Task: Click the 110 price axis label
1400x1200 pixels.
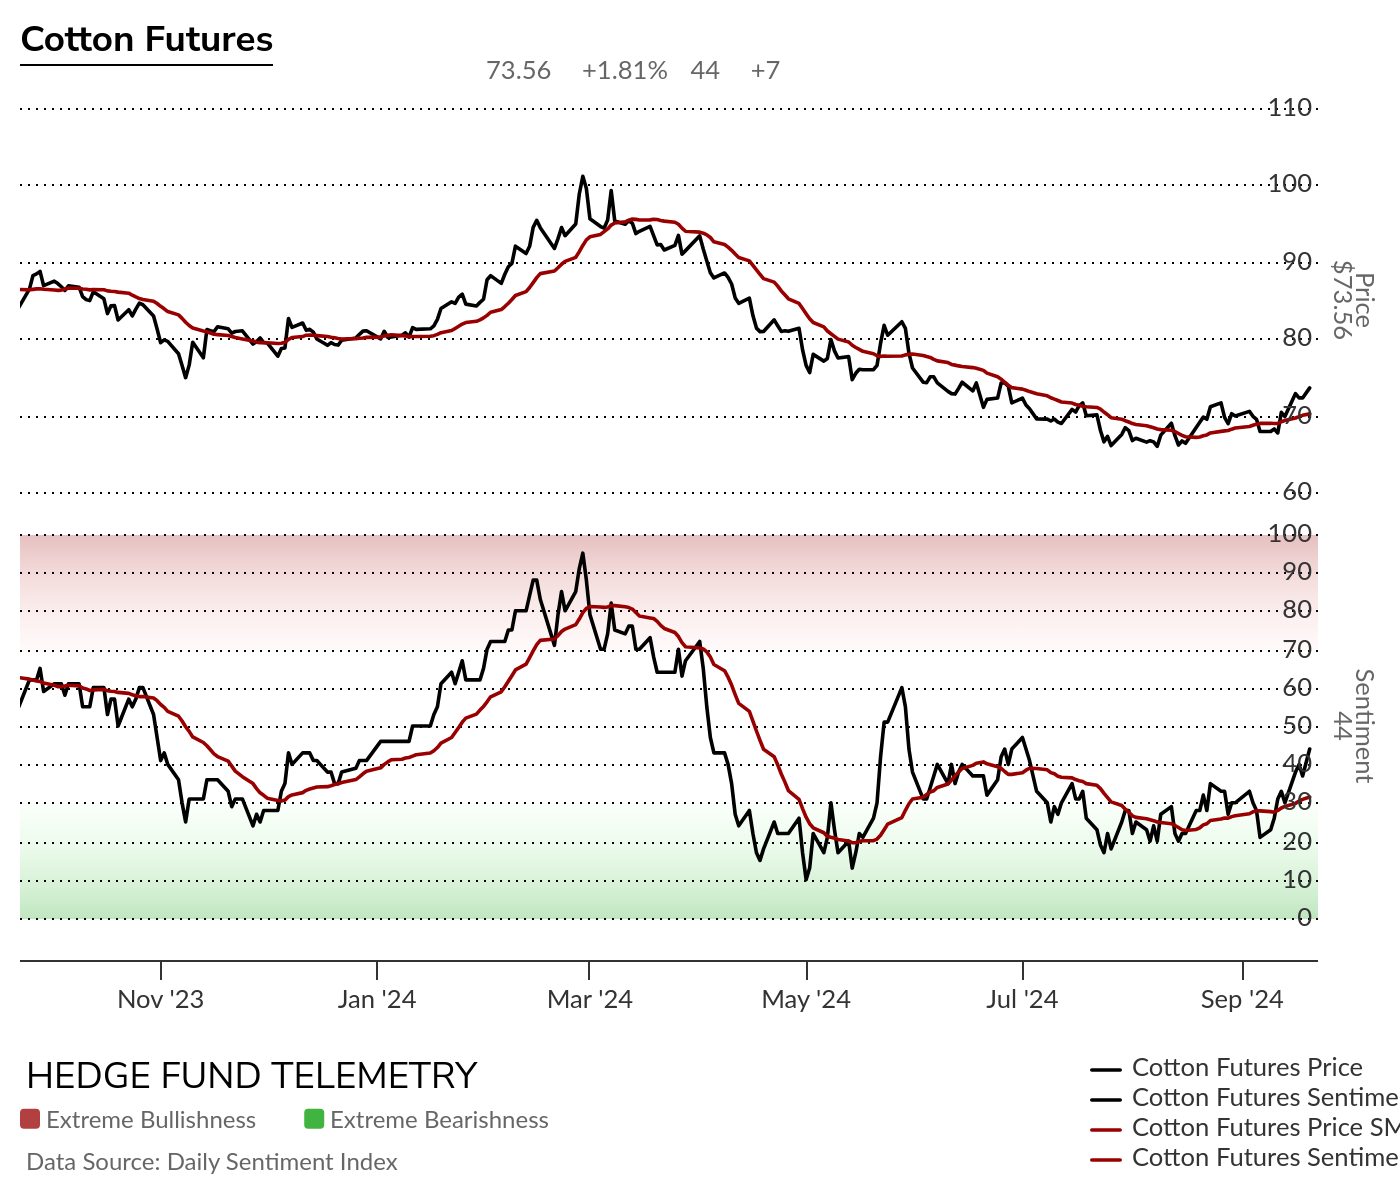Action: pos(1290,108)
